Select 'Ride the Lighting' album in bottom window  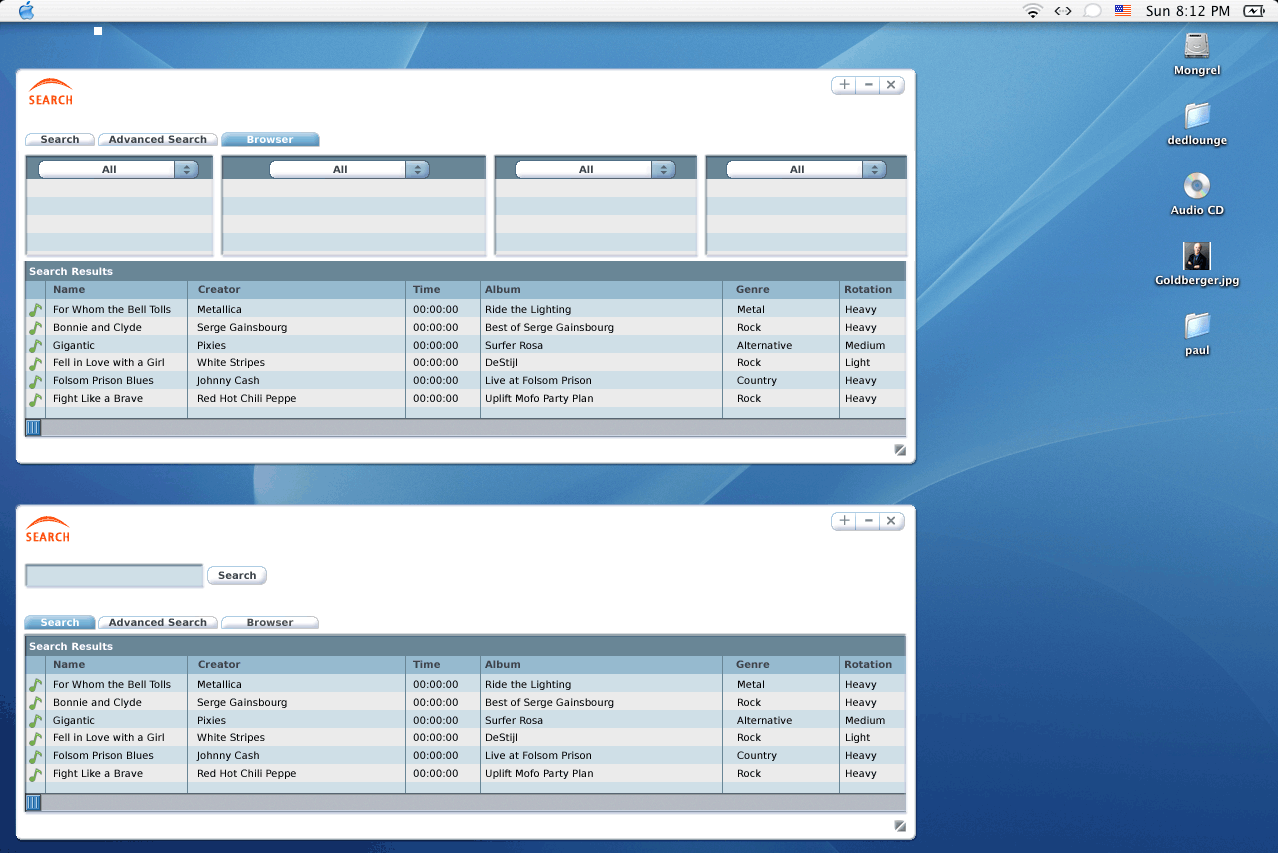tap(528, 685)
